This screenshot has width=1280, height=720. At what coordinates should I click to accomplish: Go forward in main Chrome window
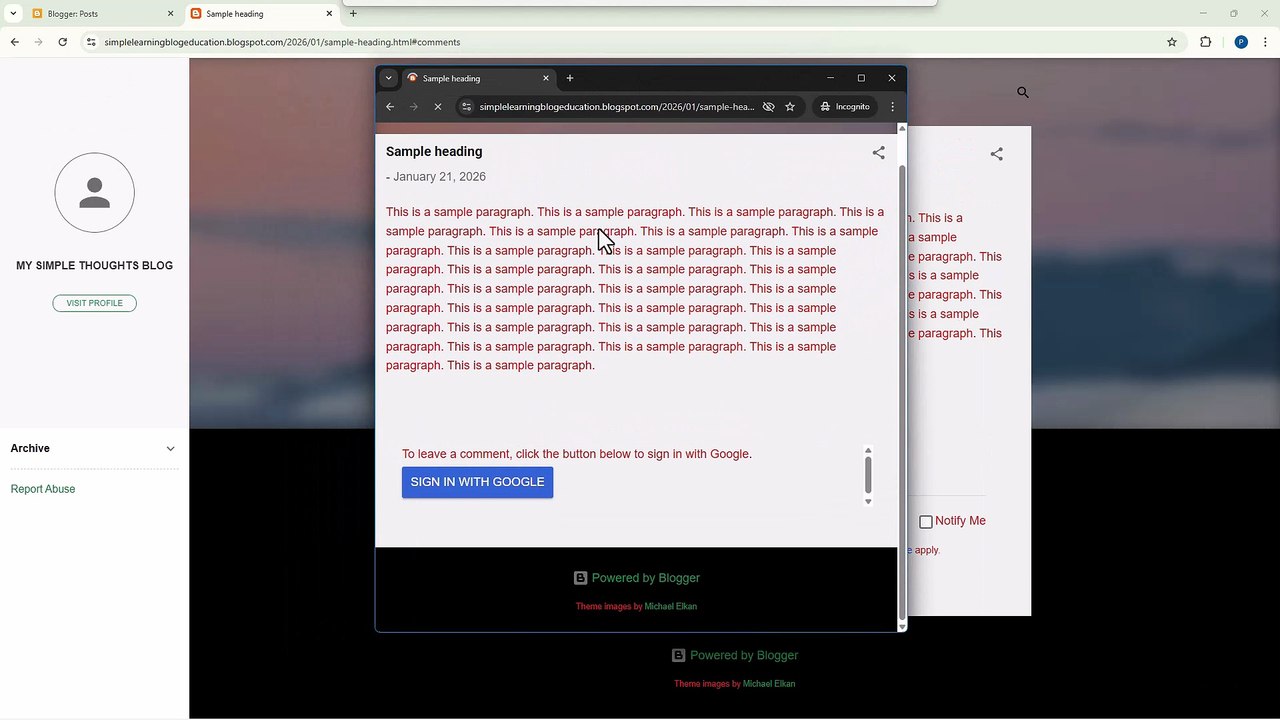coord(39,42)
